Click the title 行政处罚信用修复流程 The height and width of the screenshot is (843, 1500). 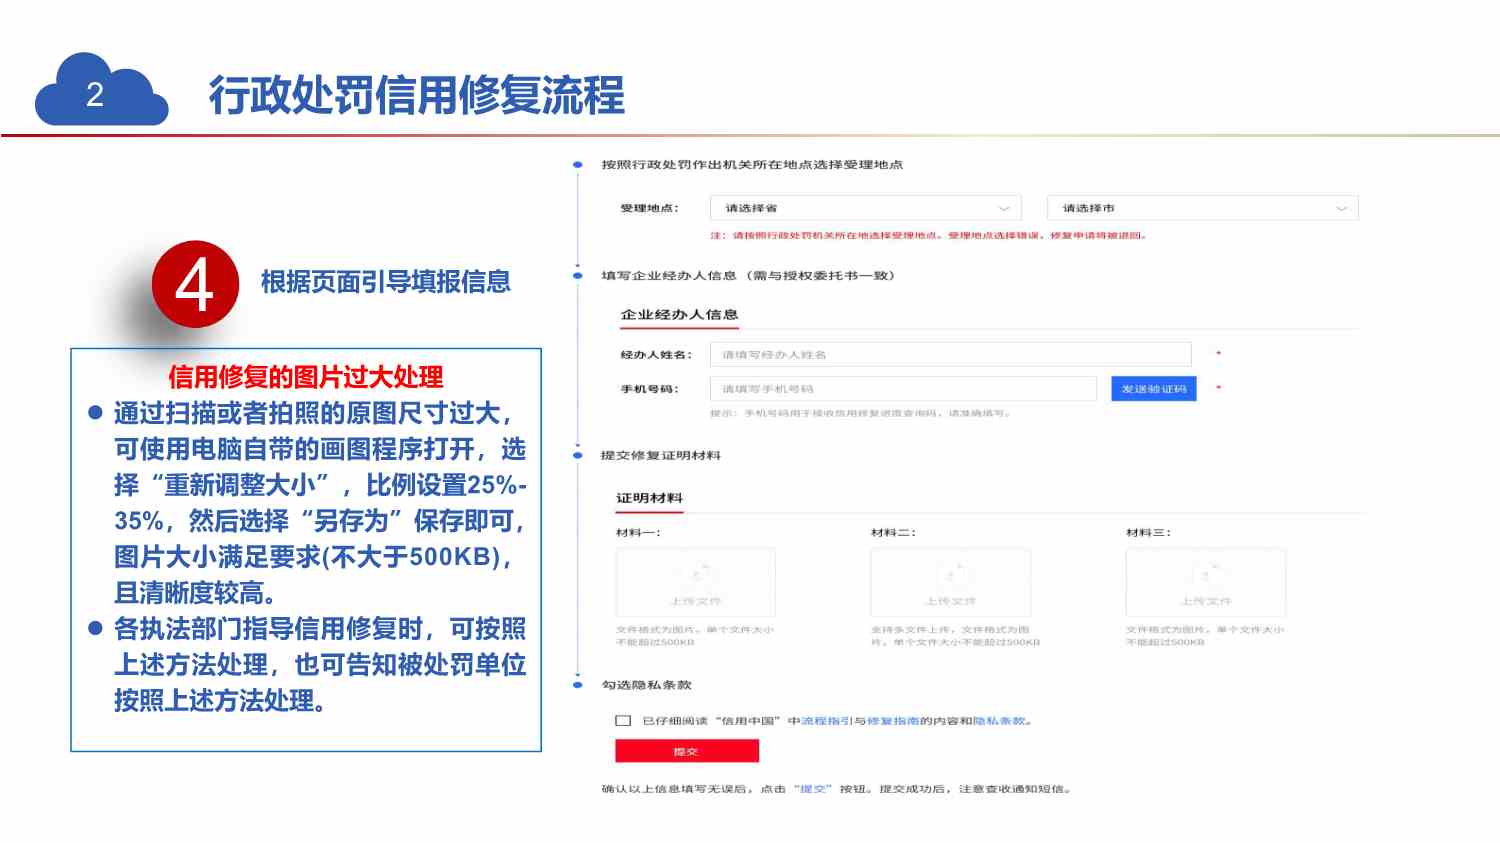416,95
